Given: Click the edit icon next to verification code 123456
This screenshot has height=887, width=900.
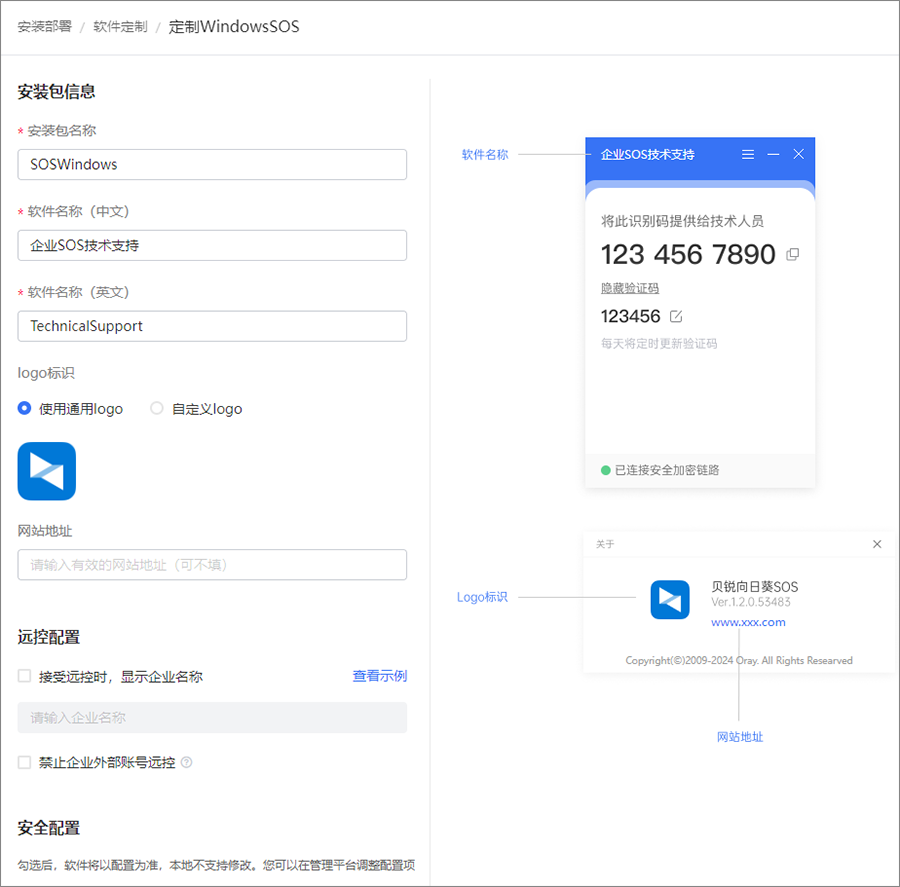Looking at the screenshot, I should (x=676, y=316).
